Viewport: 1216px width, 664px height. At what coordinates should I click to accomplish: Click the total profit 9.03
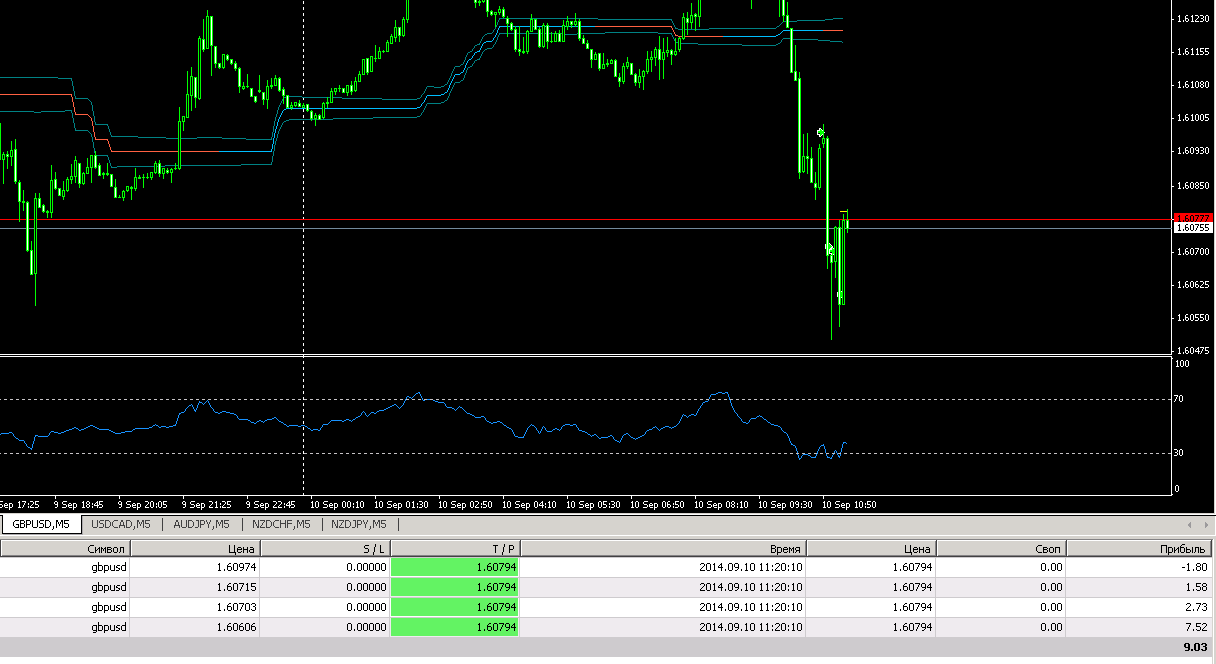click(x=1196, y=647)
